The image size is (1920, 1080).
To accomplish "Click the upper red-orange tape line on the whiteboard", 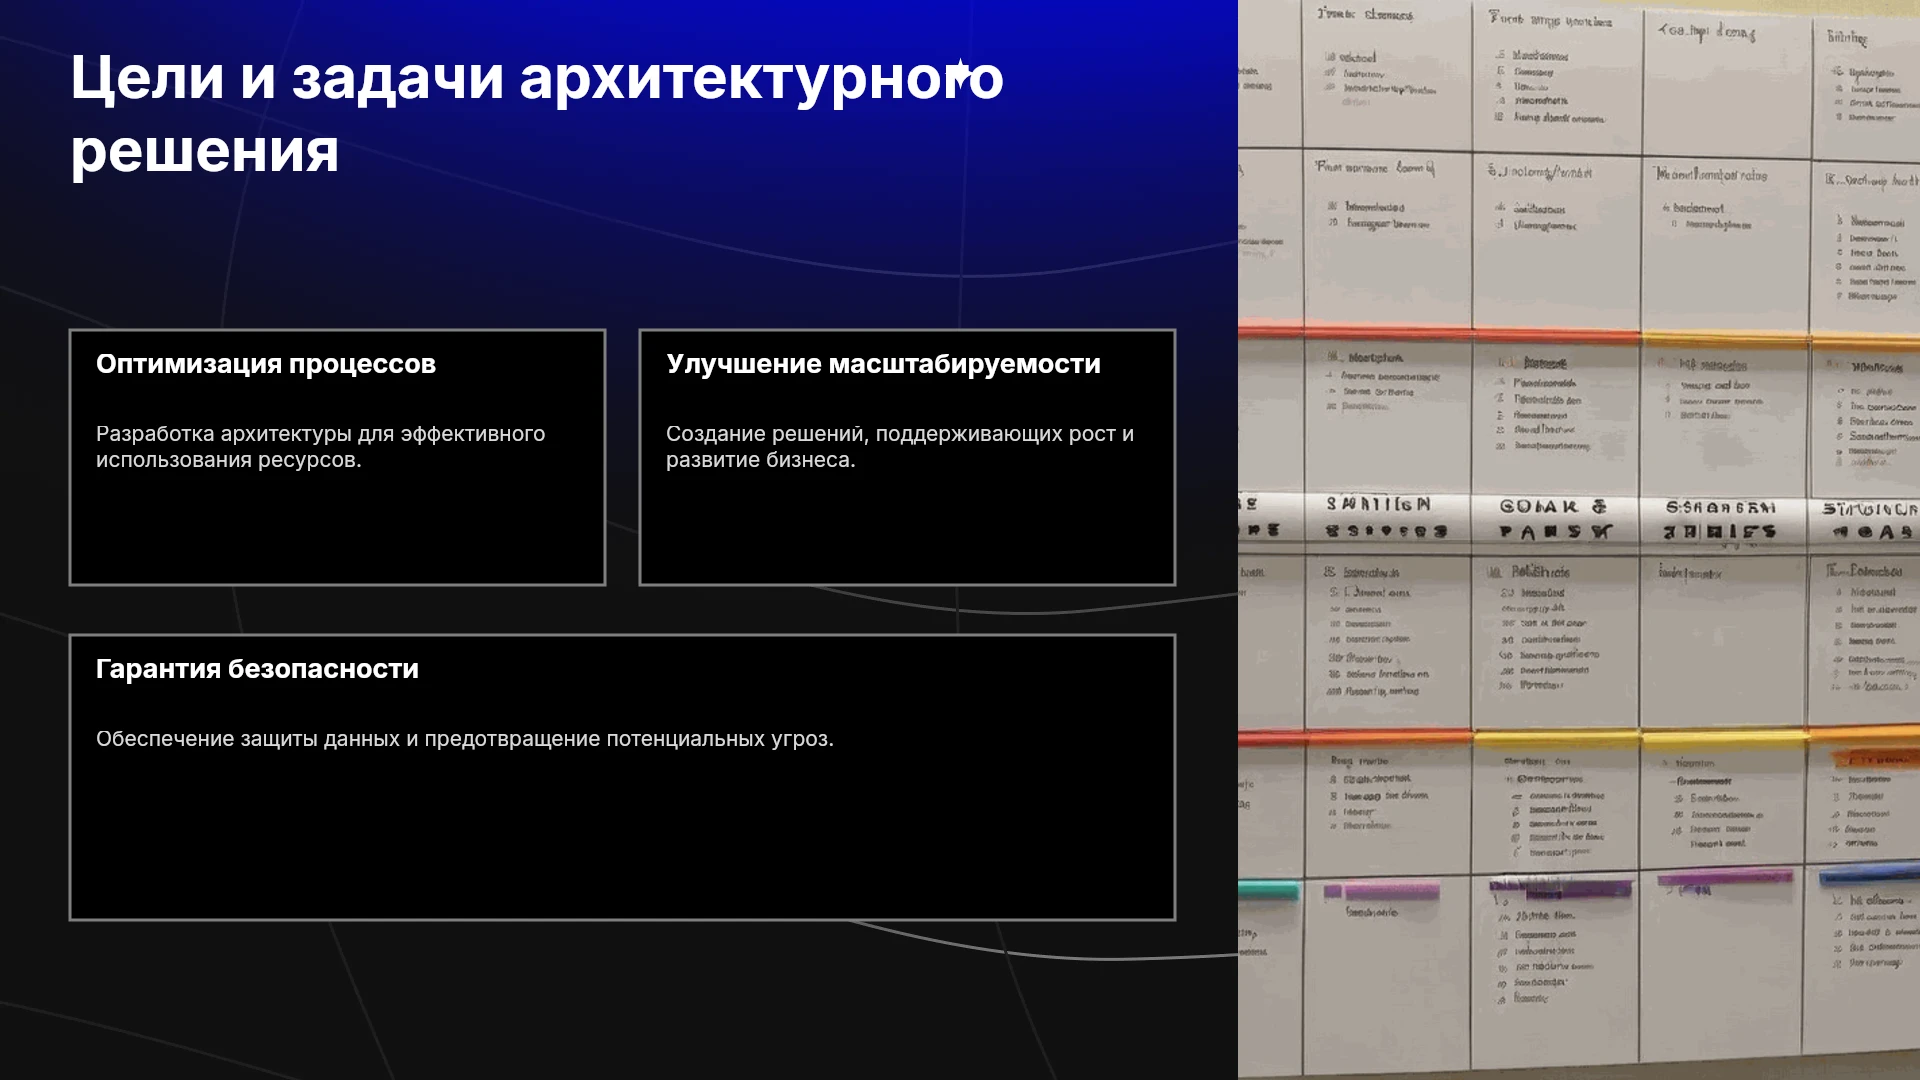I will click(x=1438, y=331).
